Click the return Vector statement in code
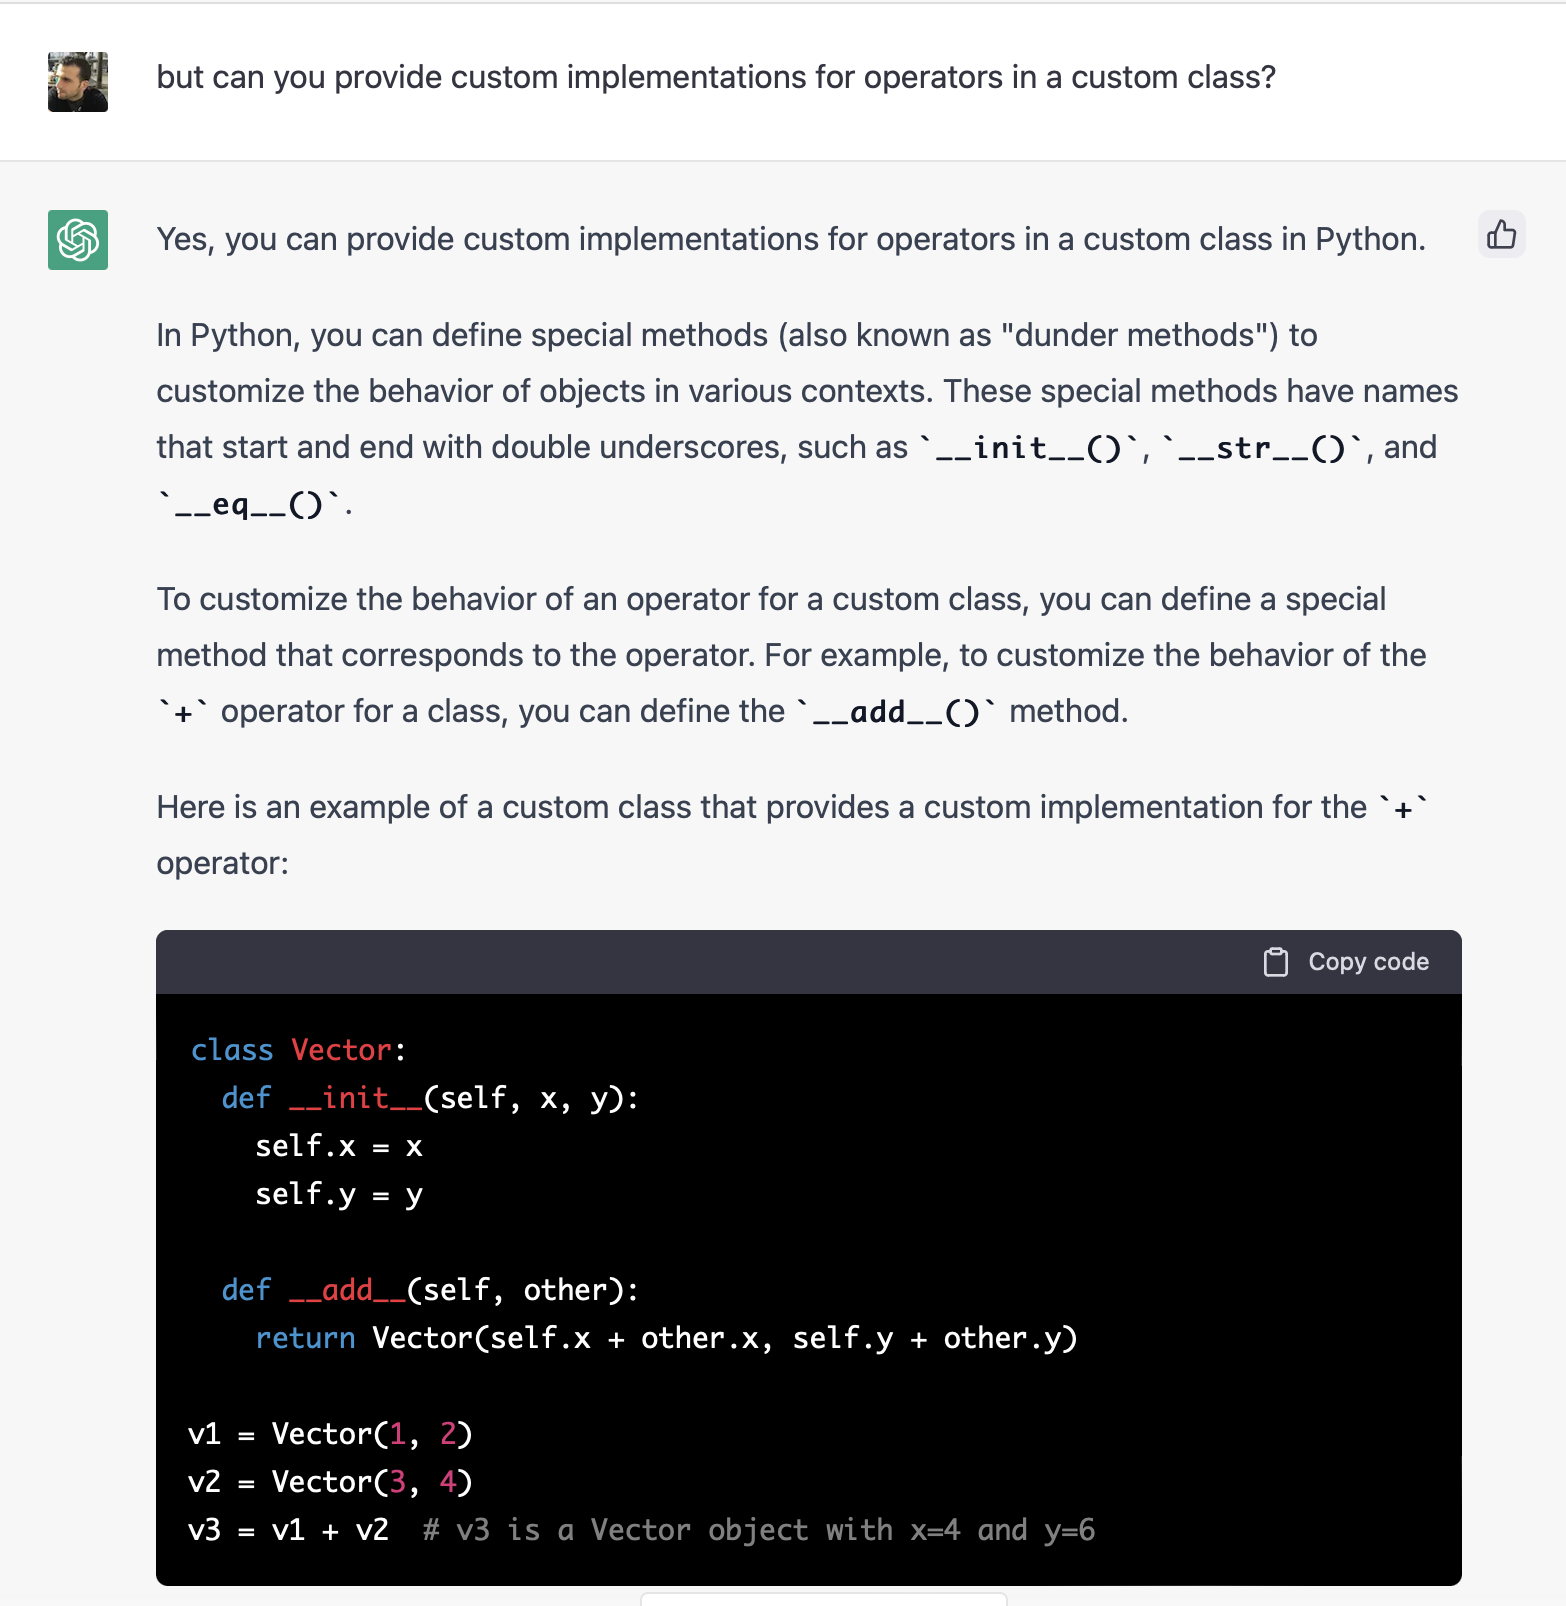 (666, 1338)
